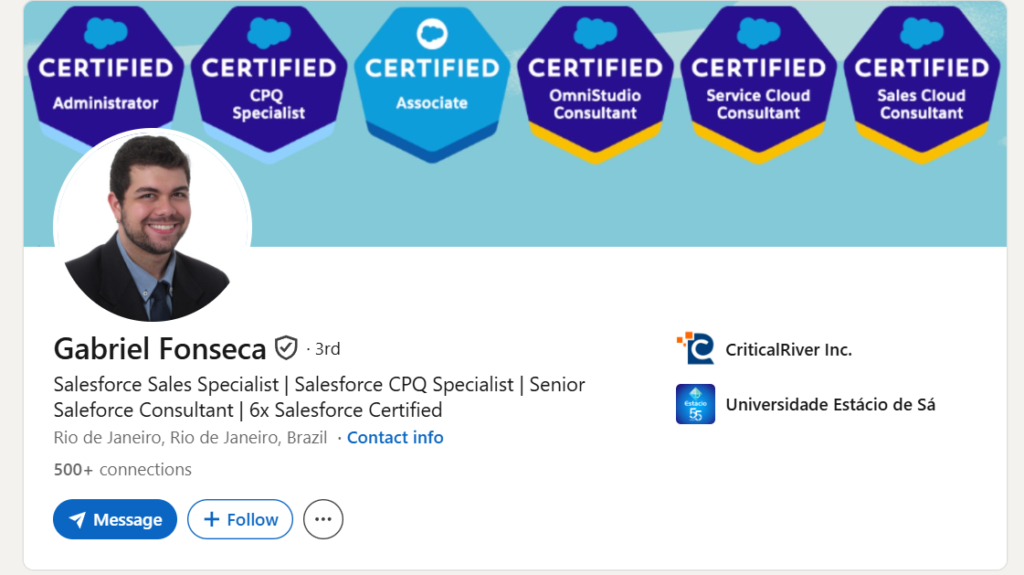Go to Universidade Estácio de Sá name link
1024x575 pixels.
[830, 404]
